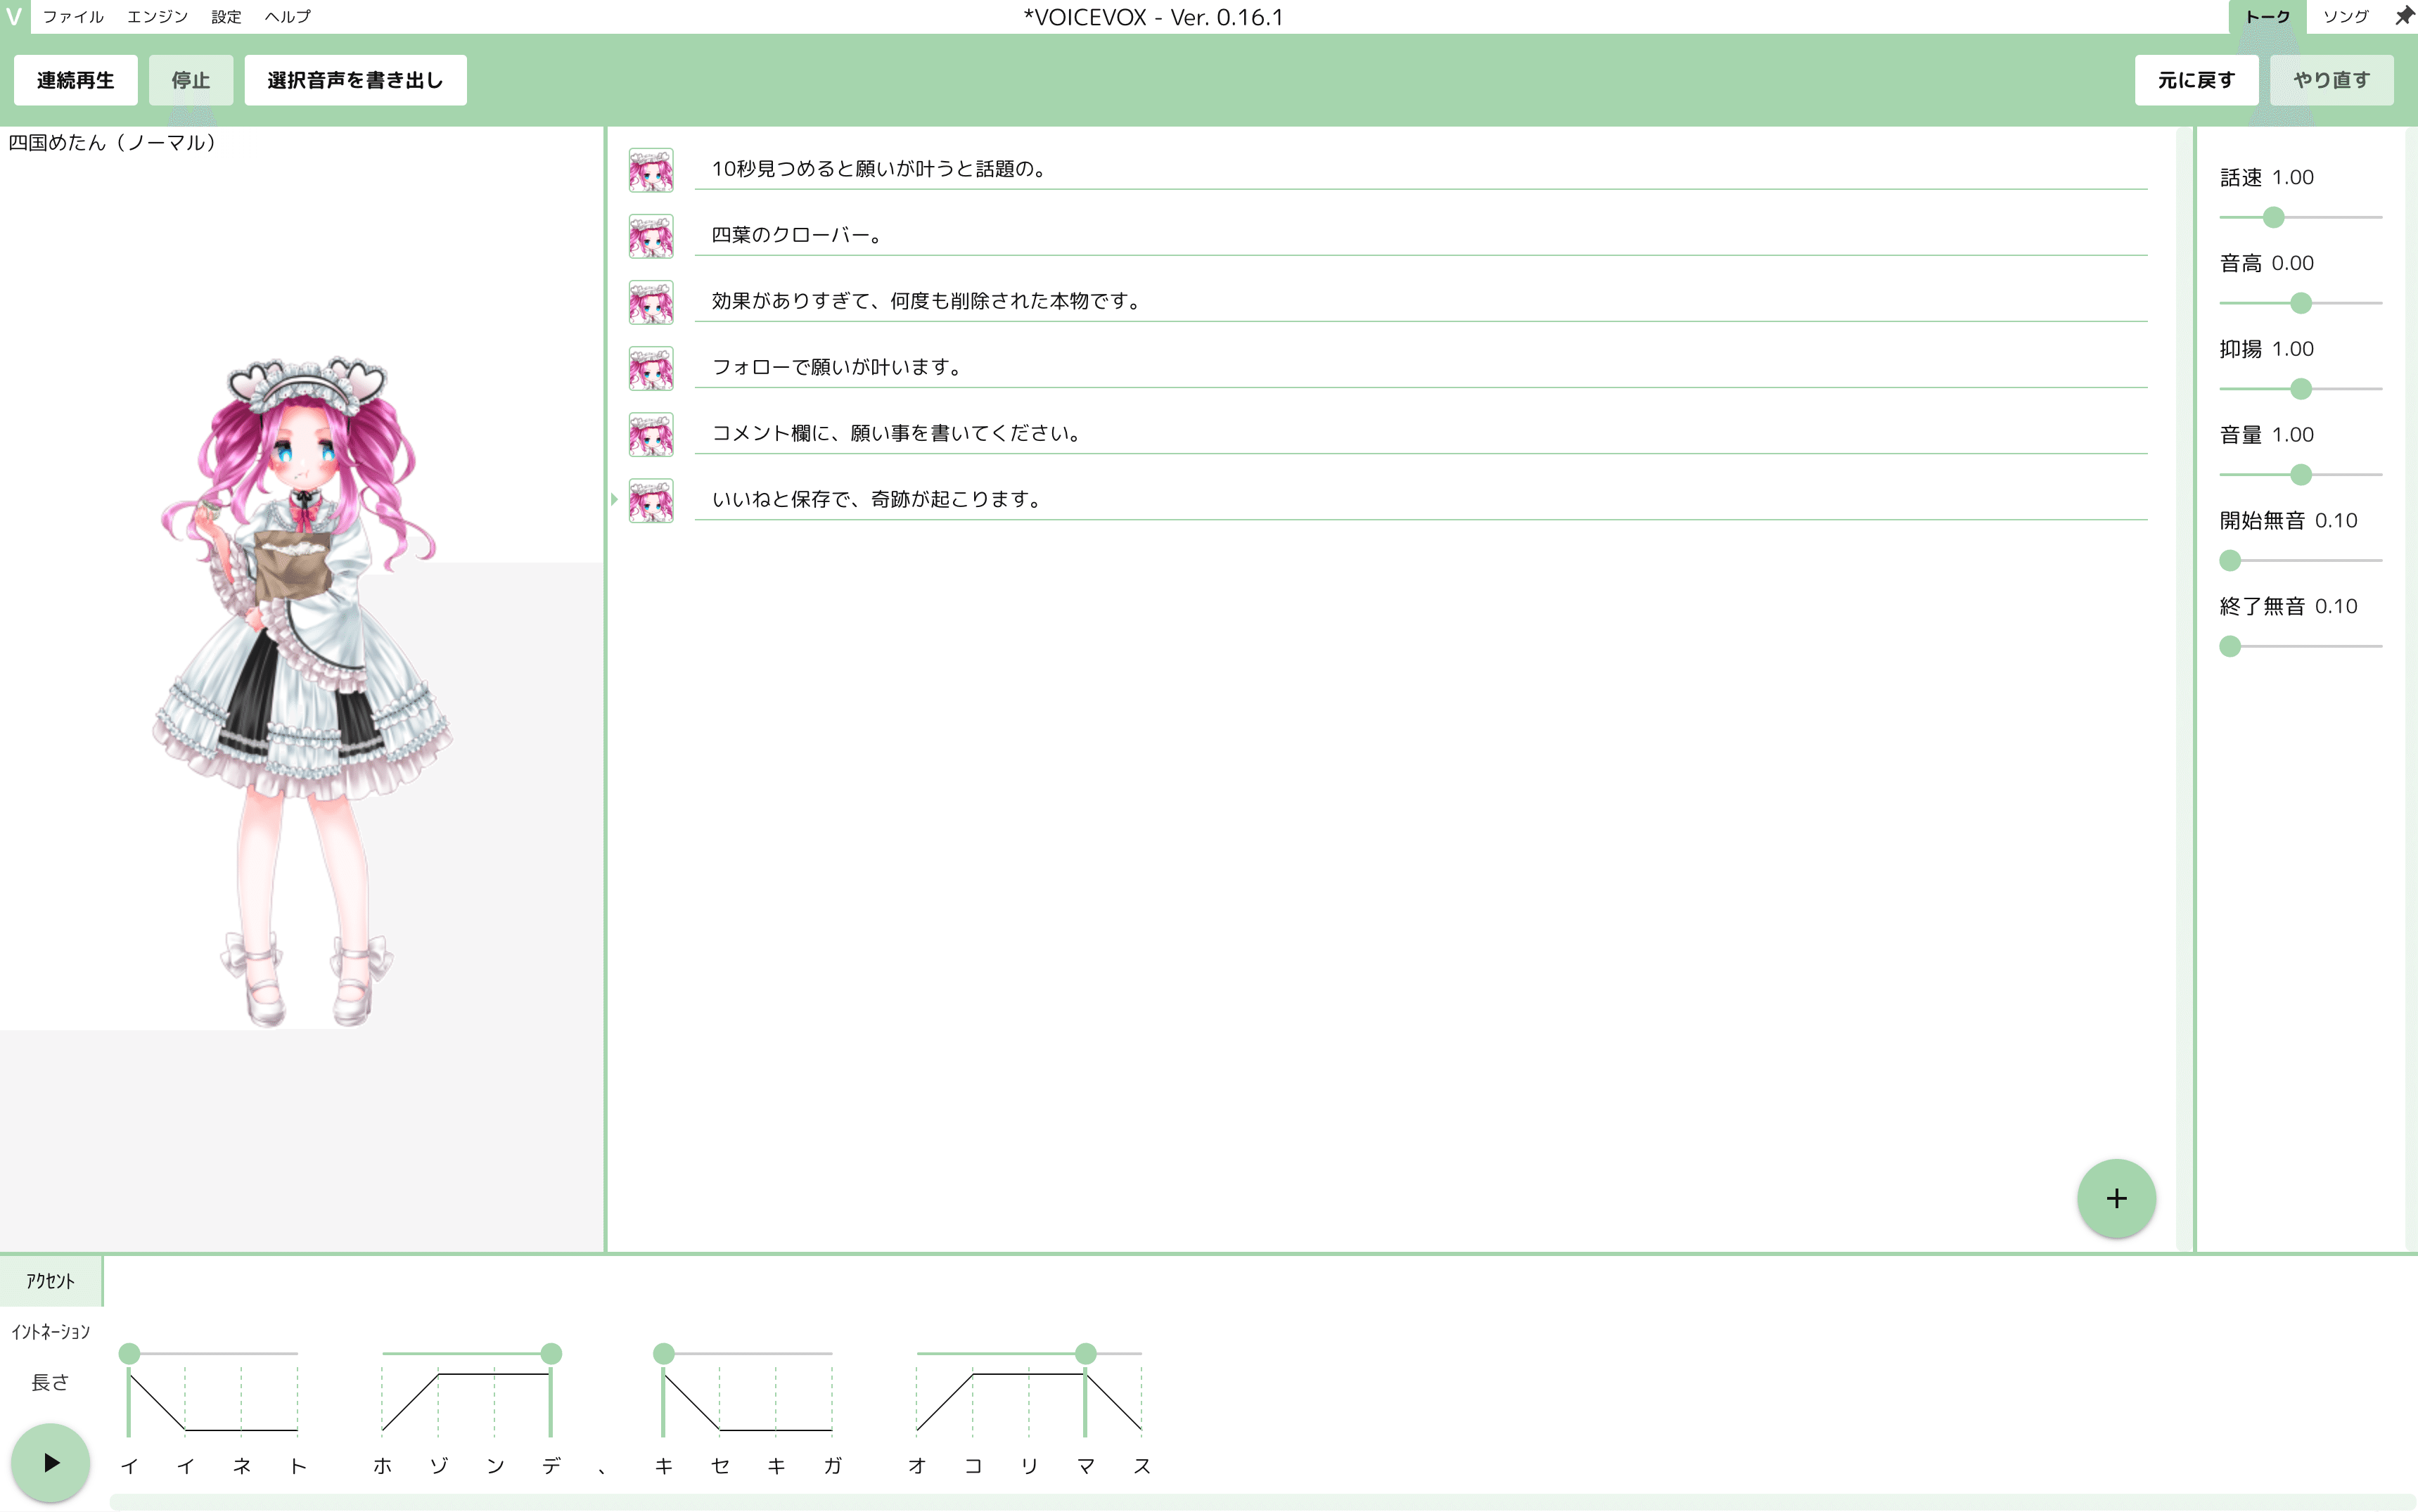
Task: Click the mora ホ in accent editor
Action: pyautogui.click(x=383, y=1466)
